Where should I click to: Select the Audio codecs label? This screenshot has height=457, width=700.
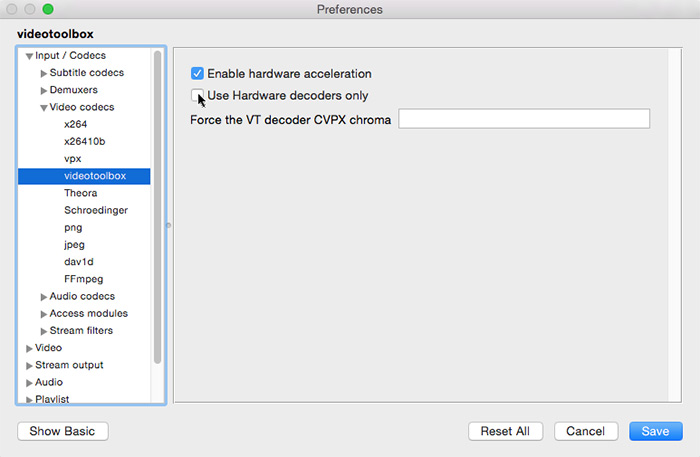click(82, 296)
